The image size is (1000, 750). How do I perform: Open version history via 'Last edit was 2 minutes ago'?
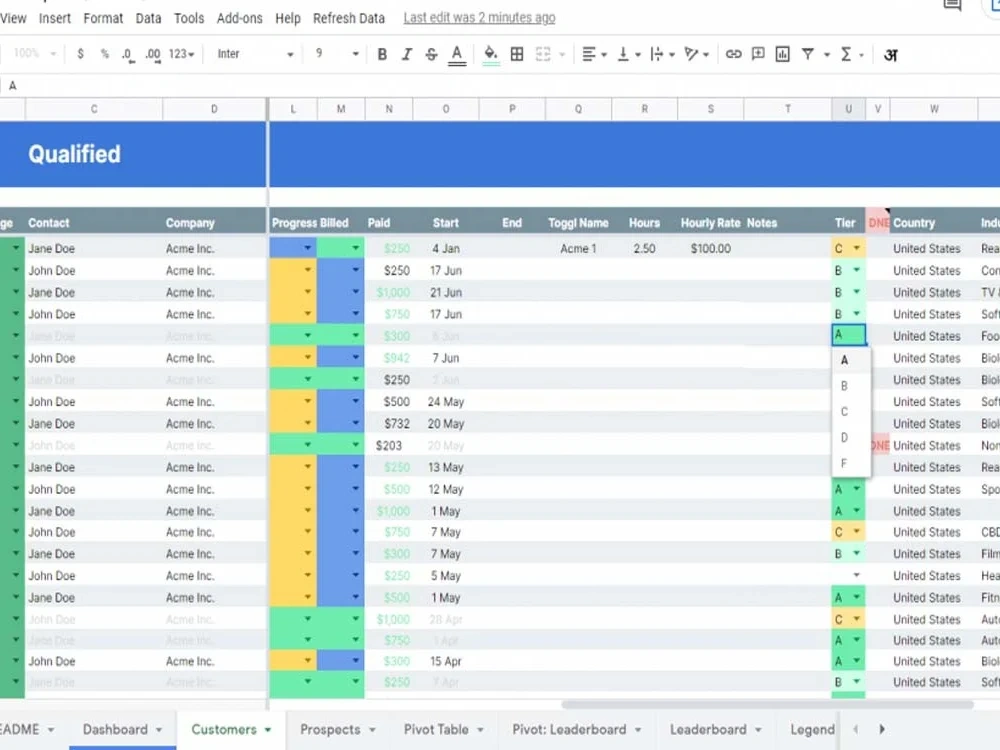coord(478,17)
